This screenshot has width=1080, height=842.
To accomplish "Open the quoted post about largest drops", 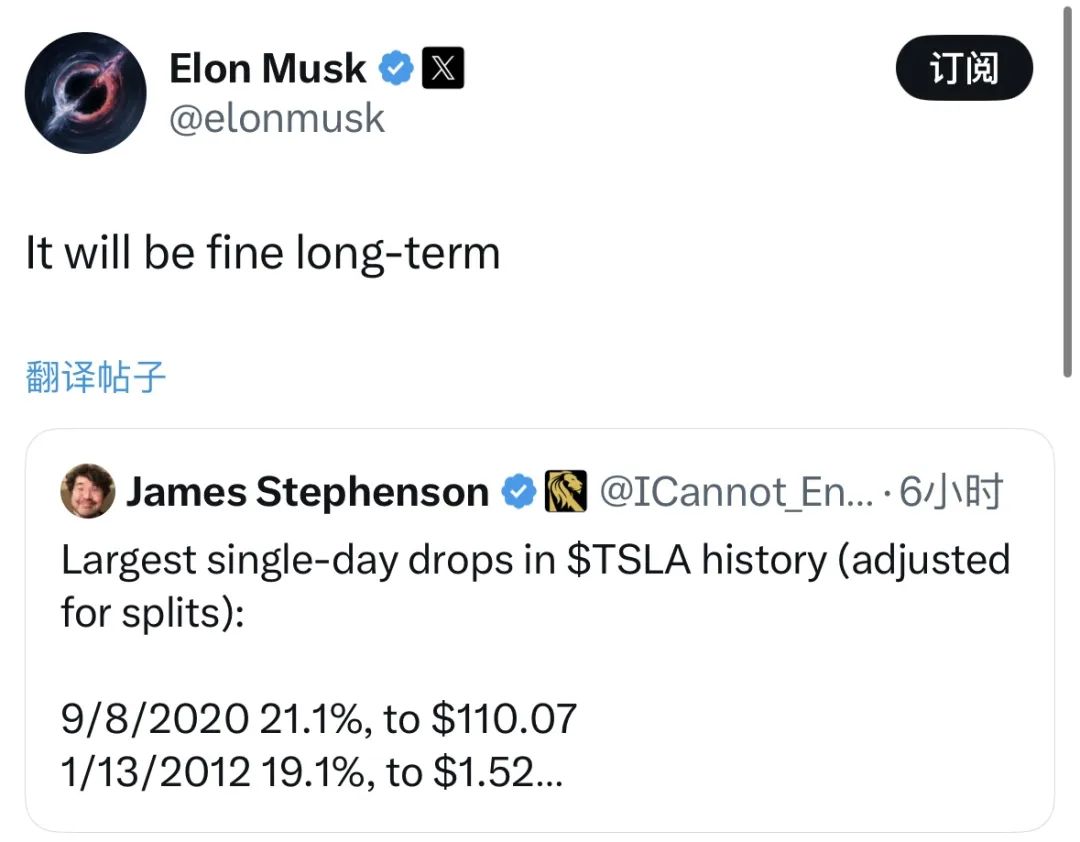I will (539, 630).
